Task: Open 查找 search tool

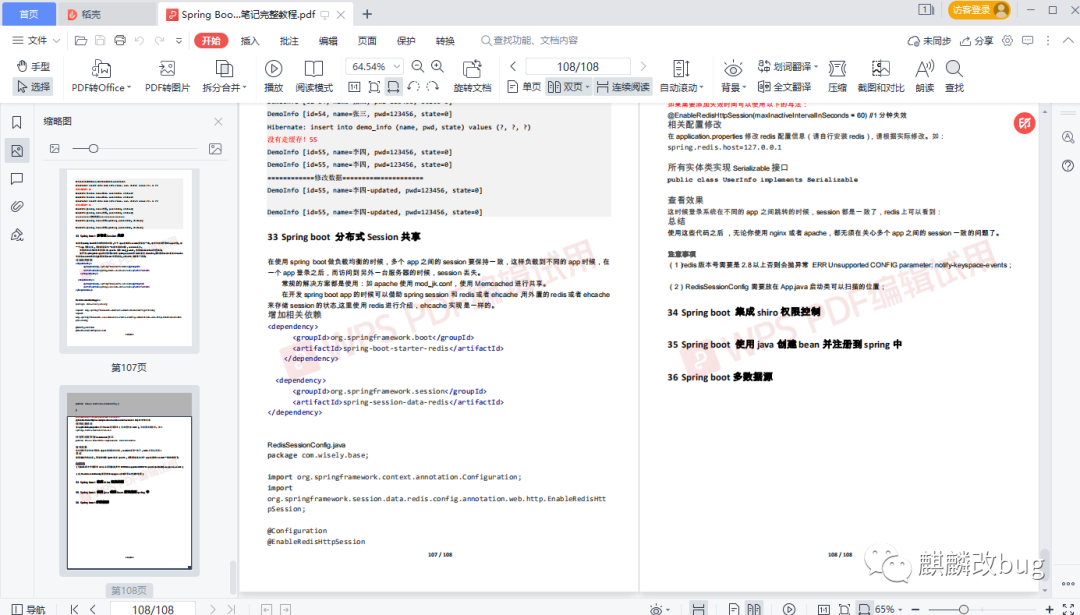Action: [x=954, y=76]
